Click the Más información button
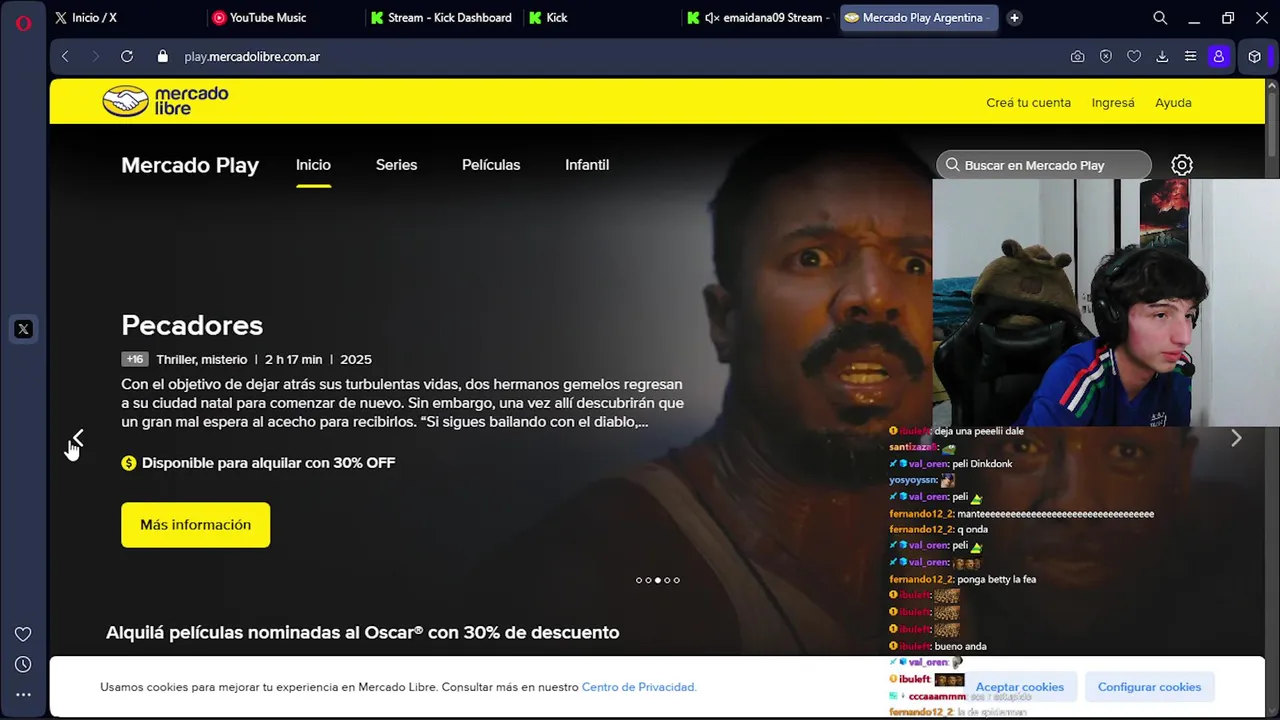Screen dimensions: 1280x720 [x=196, y=525]
